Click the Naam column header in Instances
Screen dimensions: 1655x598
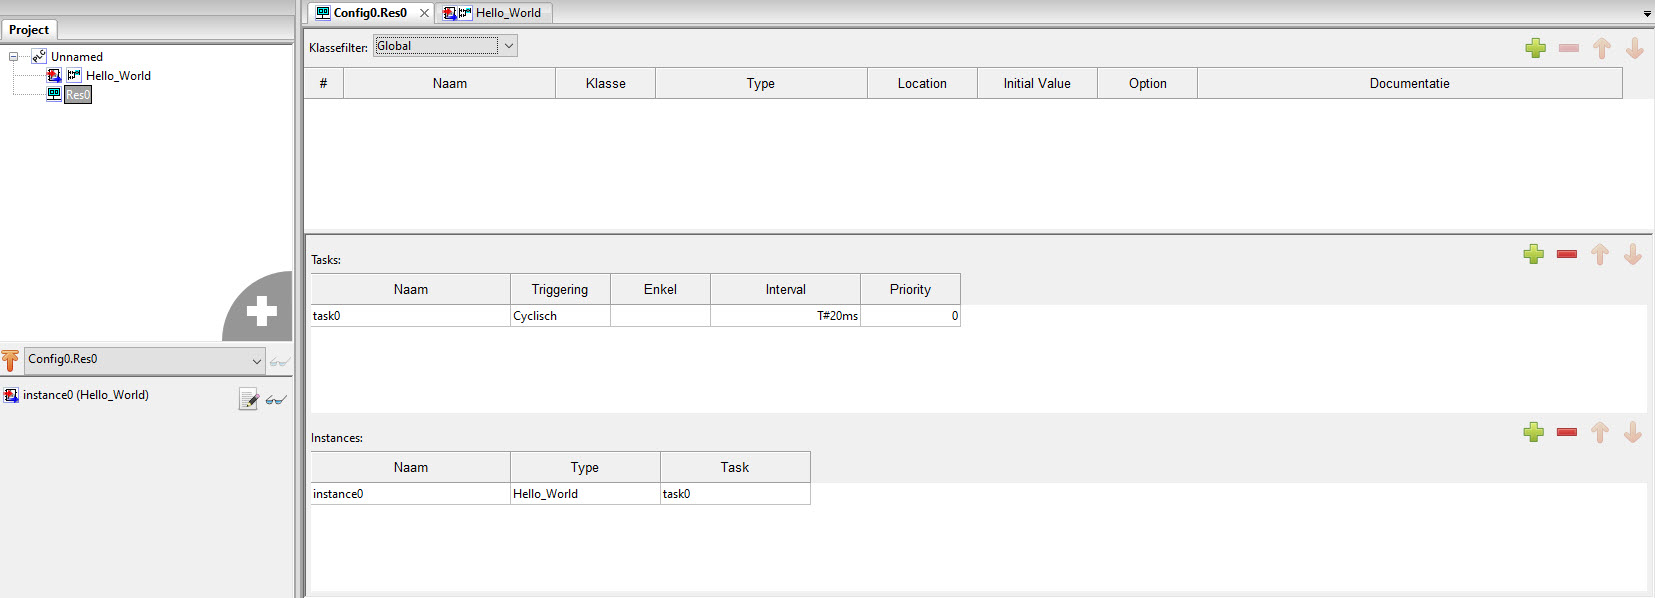coord(411,467)
